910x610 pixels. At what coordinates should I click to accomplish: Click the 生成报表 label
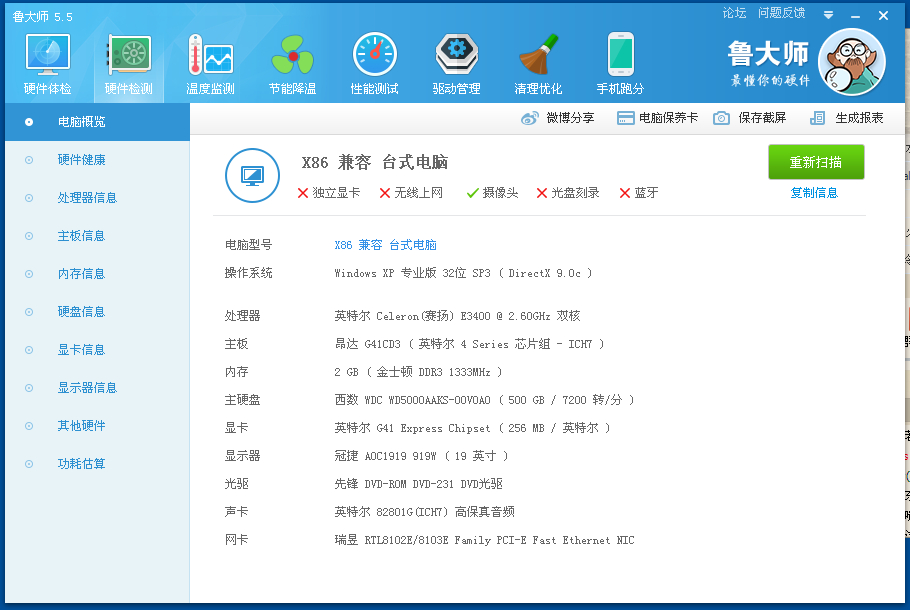(859, 118)
